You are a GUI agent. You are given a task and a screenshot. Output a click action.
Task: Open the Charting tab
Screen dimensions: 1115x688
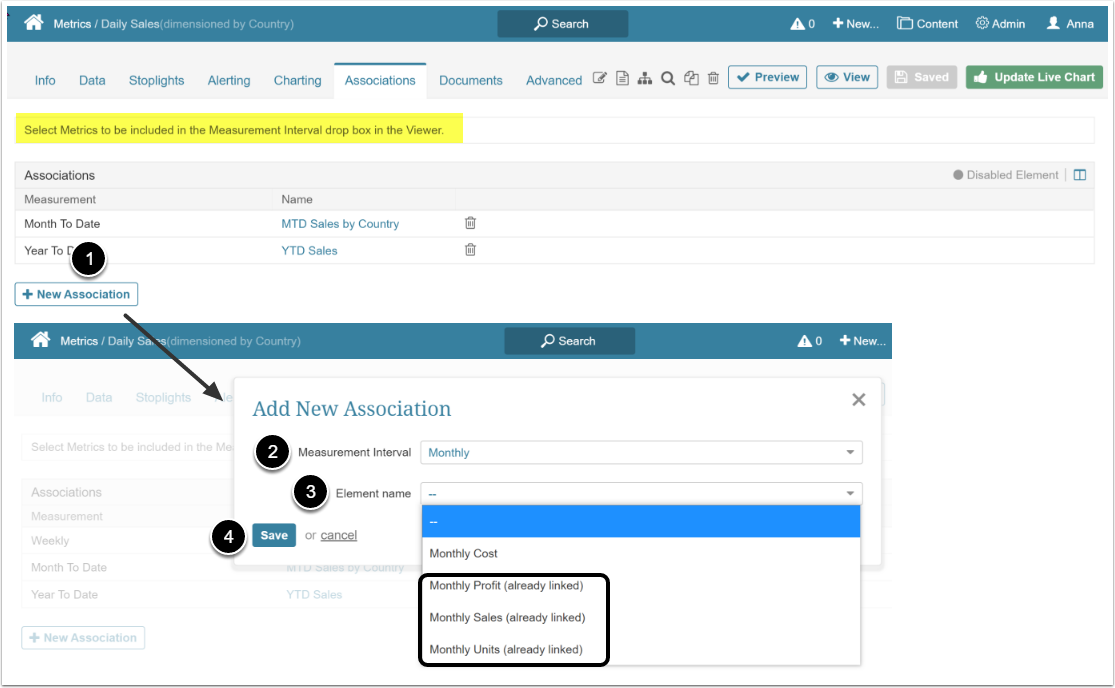coord(297,80)
